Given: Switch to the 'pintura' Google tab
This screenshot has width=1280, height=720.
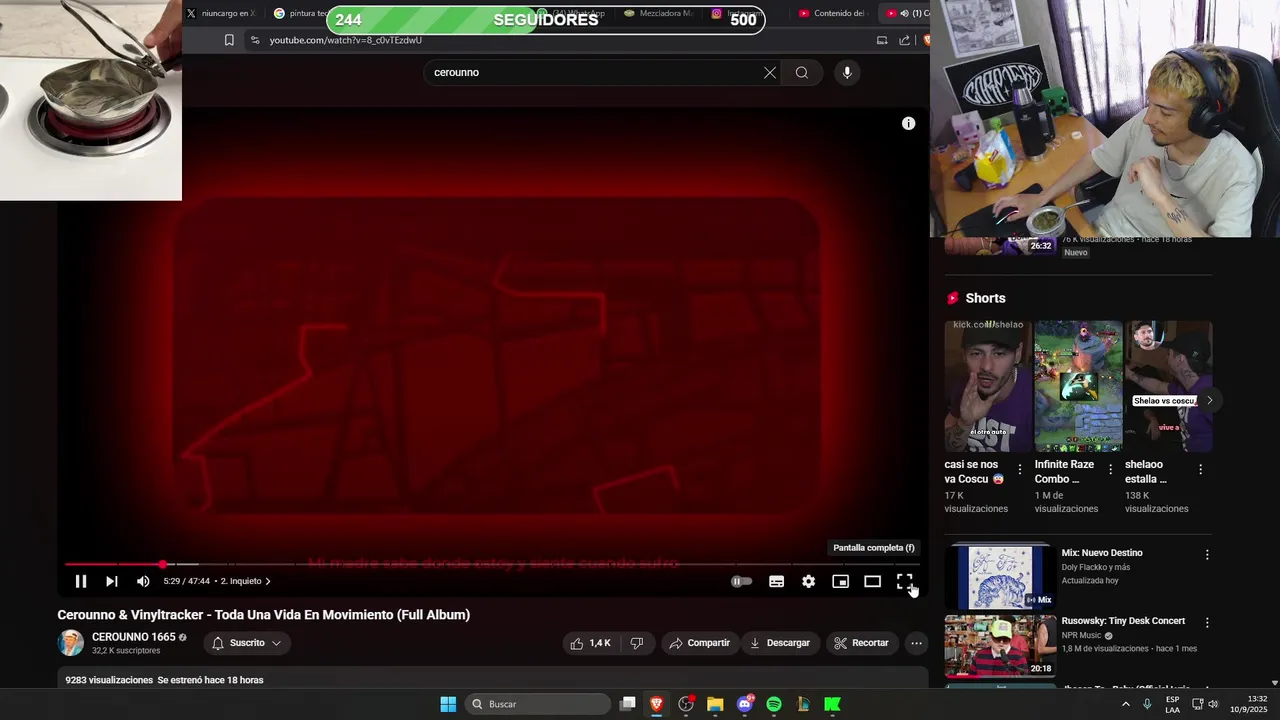Looking at the screenshot, I should point(300,13).
